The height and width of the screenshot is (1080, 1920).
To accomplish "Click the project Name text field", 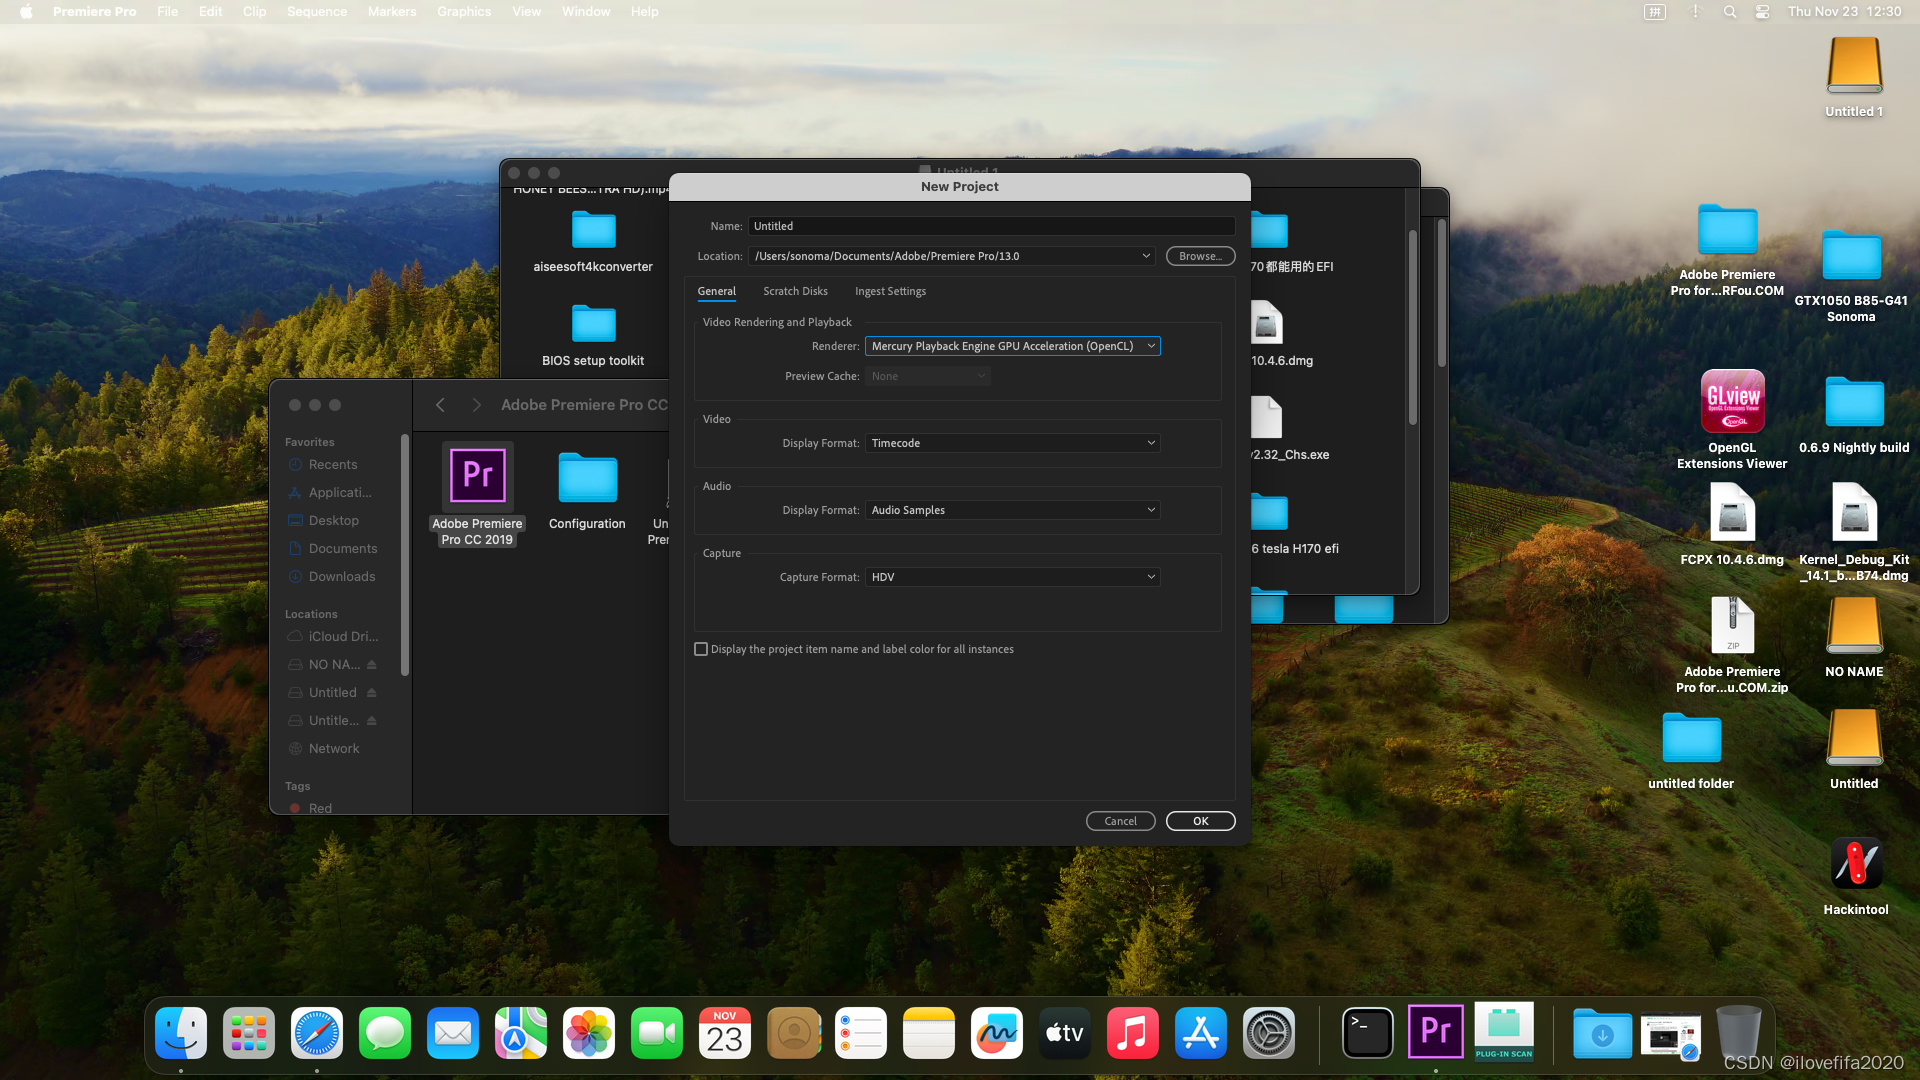I will tap(990, 226).
